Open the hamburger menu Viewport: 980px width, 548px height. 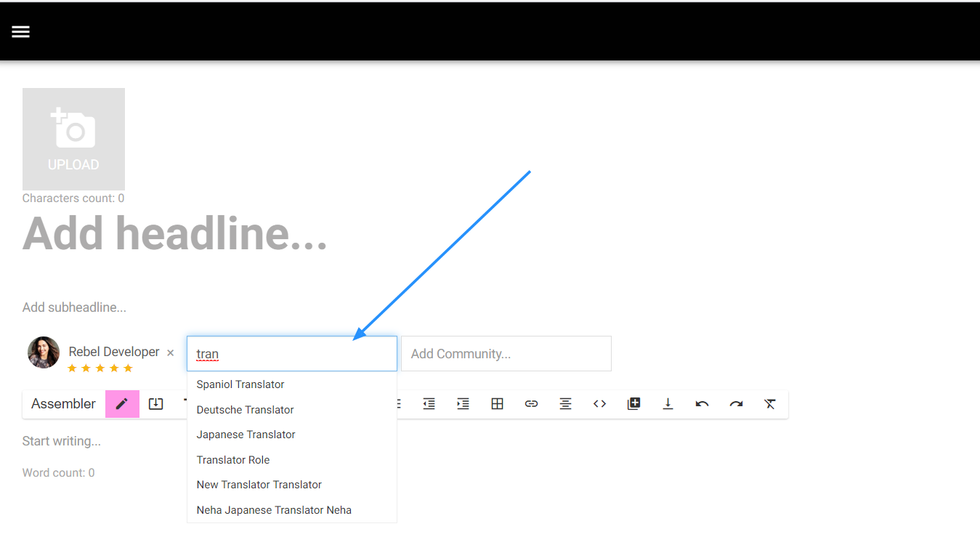click(21, 31)
